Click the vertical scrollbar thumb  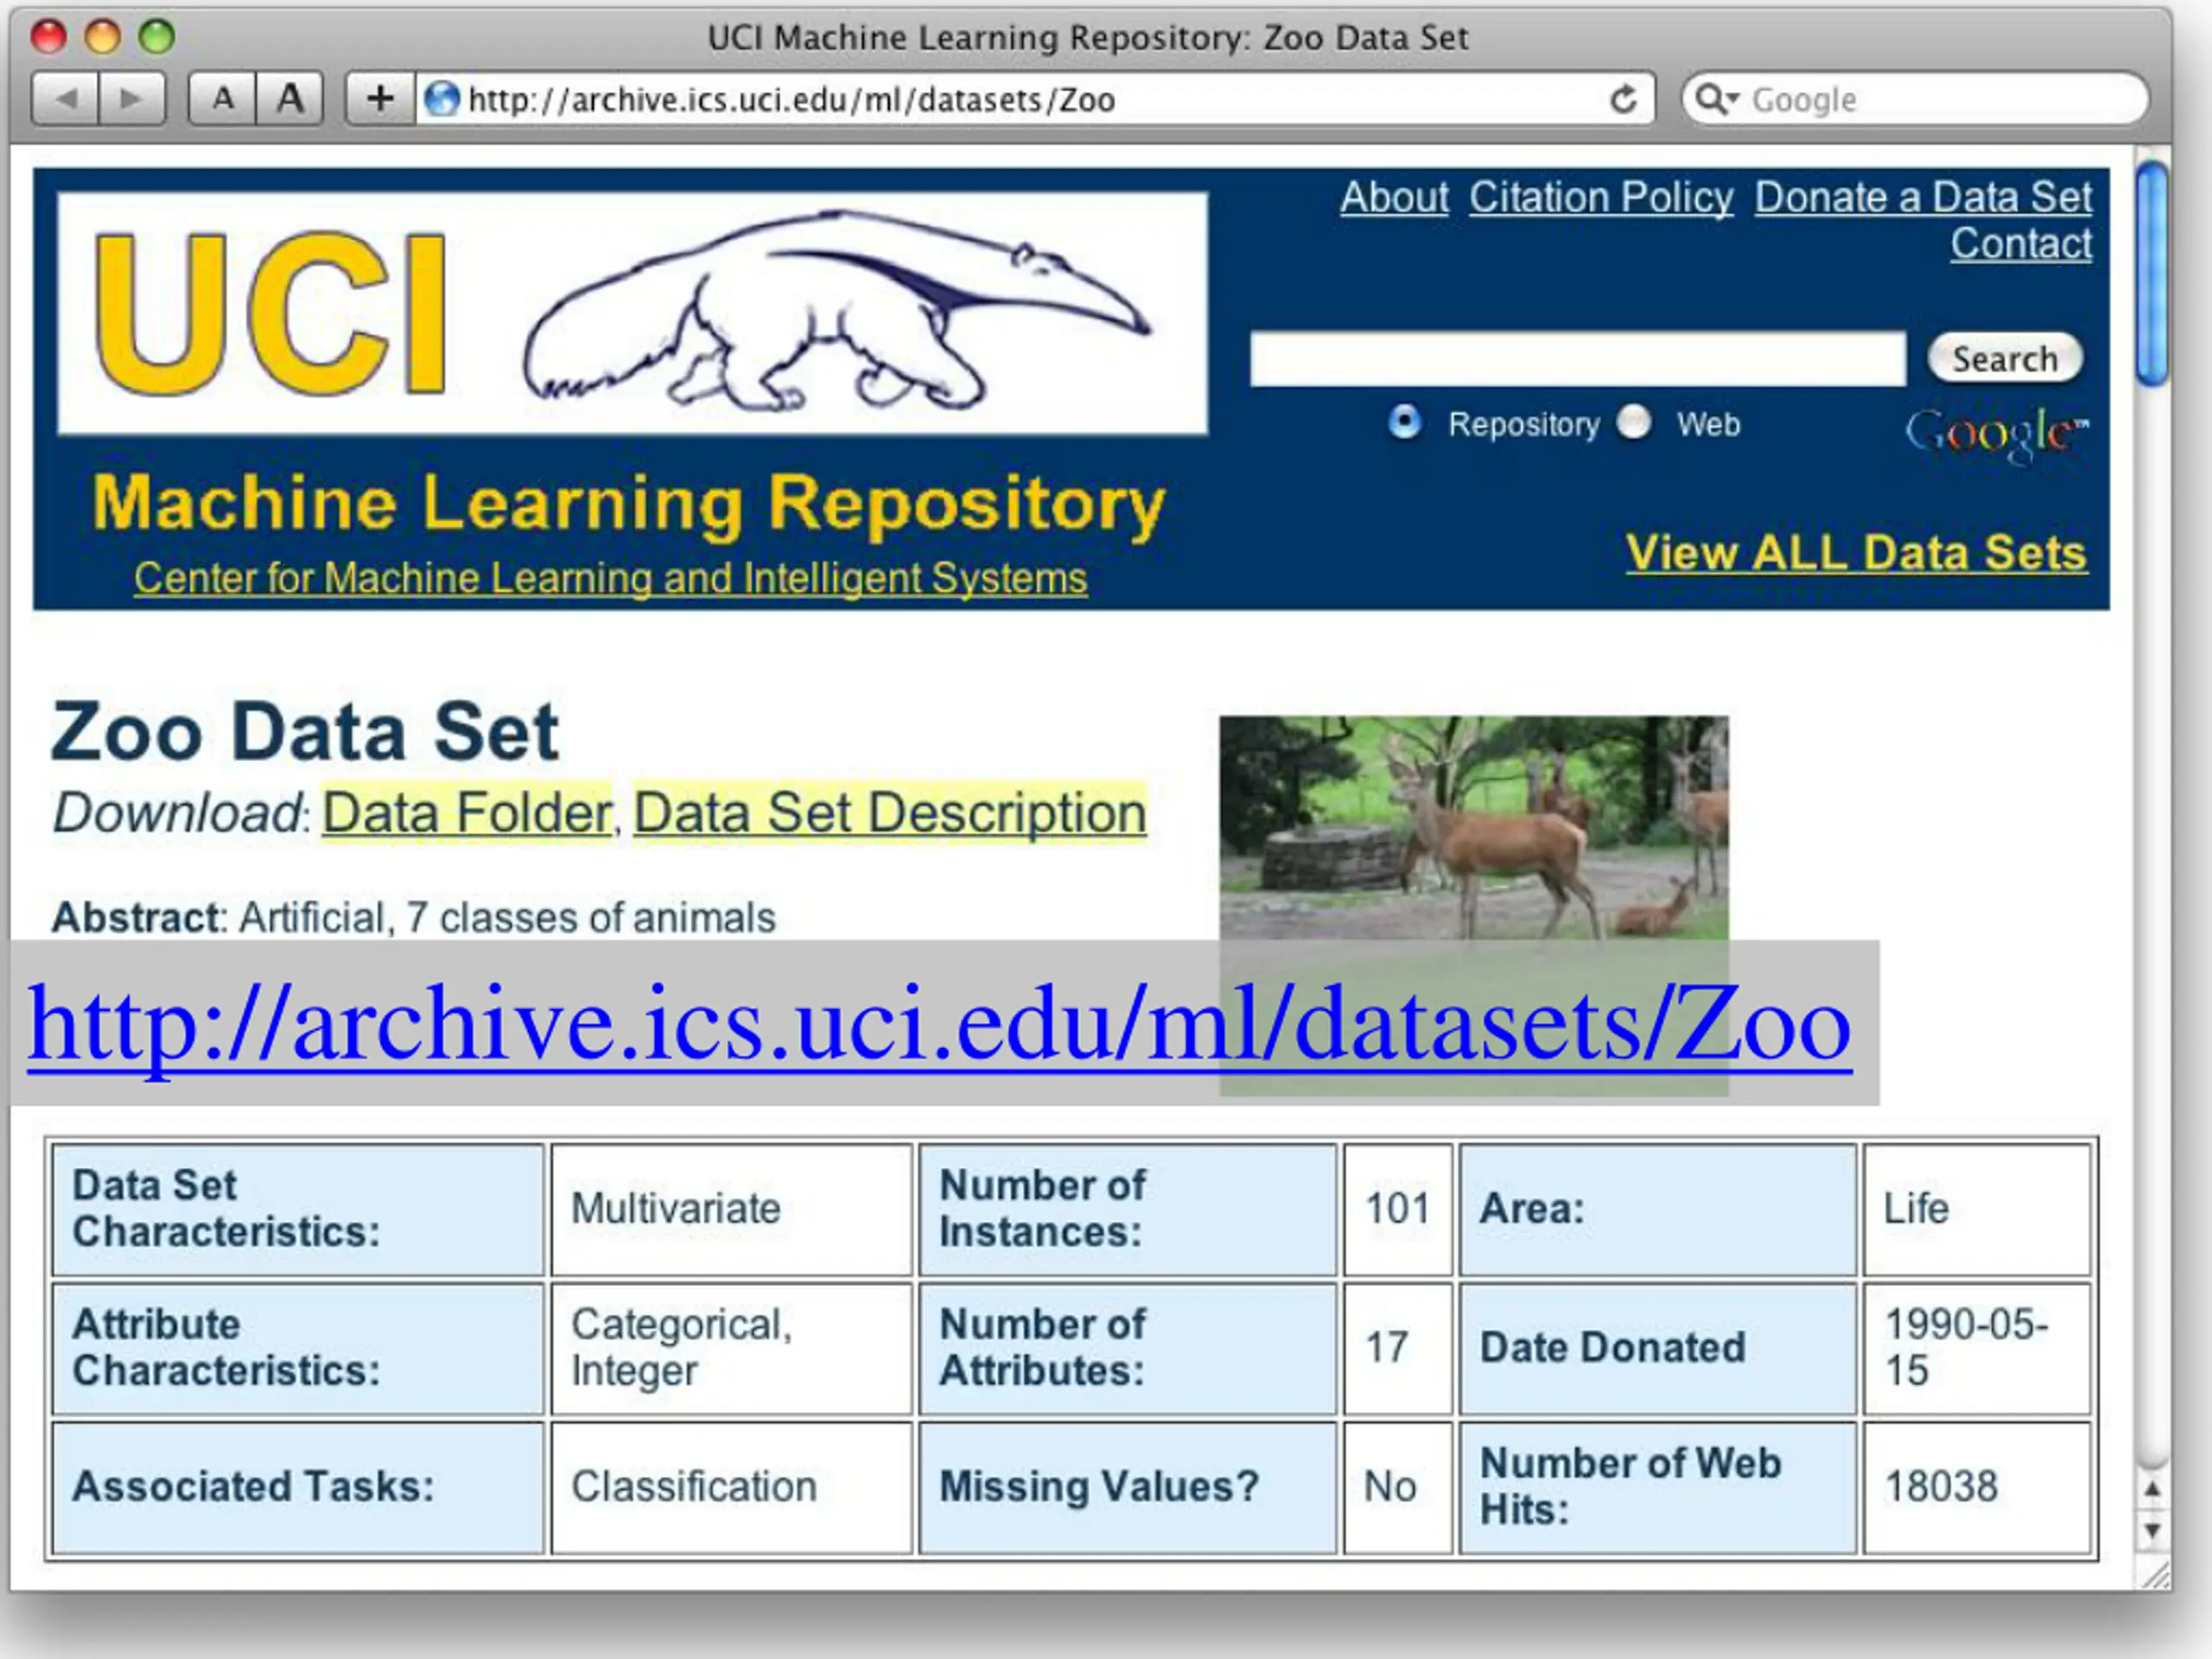2152,273
